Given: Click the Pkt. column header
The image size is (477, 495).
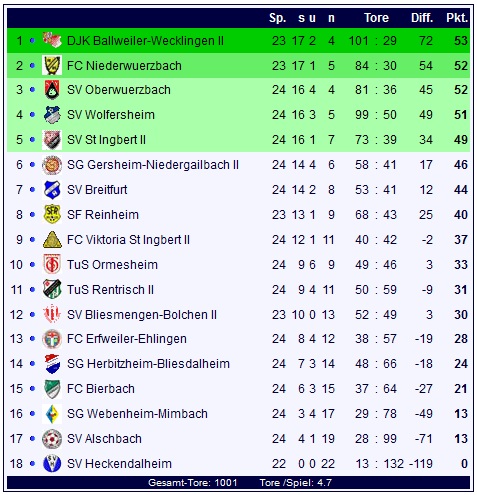Looking at the screenshot, I should click(457, 18).
